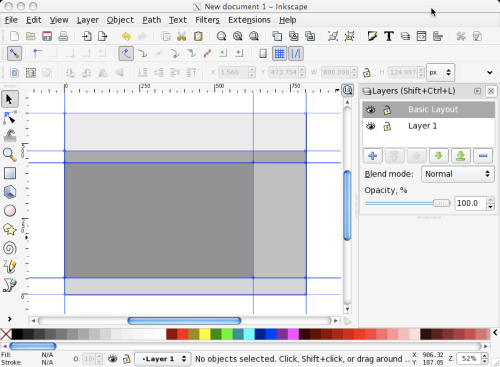Open the File menu
Screen dimensions: 500x367
pos(11,20)
